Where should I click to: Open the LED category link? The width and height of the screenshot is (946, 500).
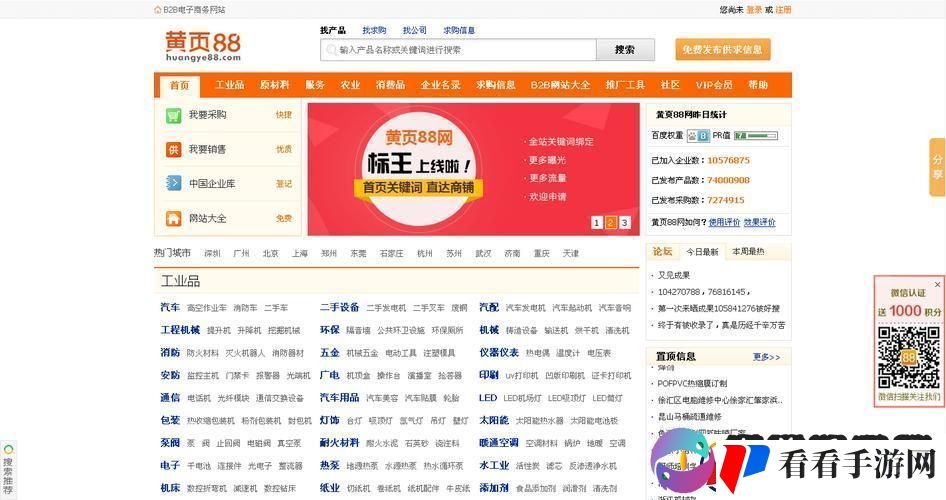coord(488,398)
